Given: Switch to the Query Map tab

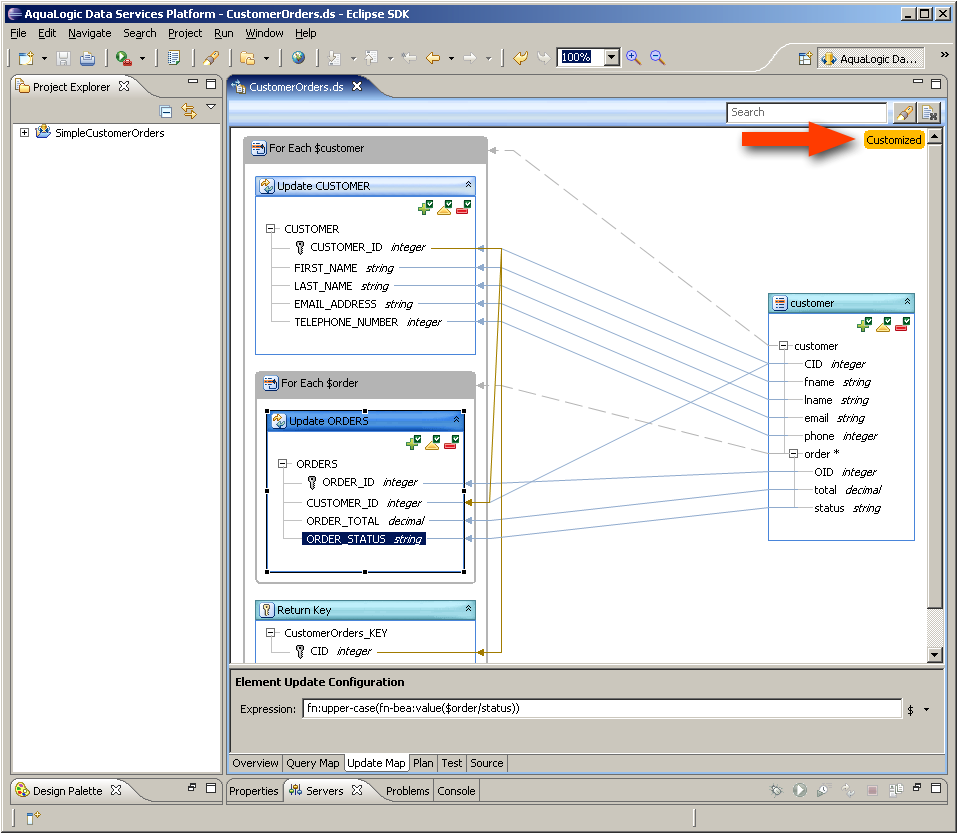Looking at the screenshot, I should pos(313,763).
